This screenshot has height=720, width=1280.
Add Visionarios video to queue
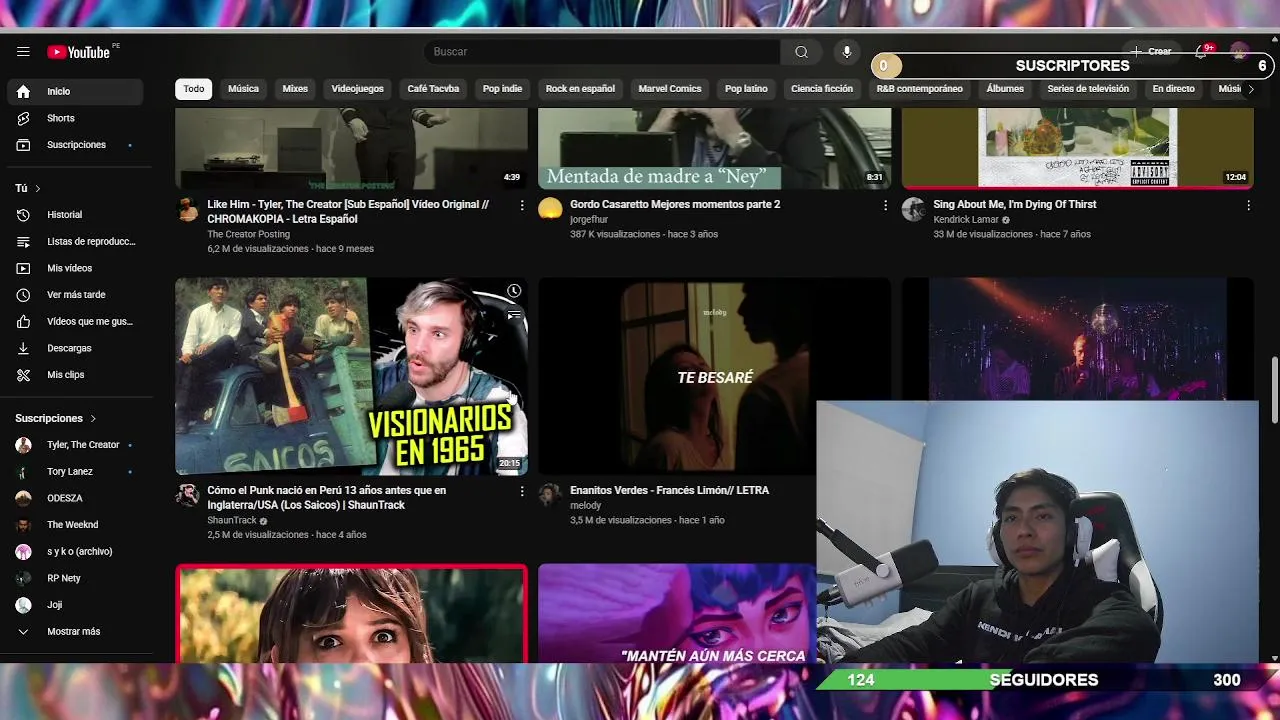click(x=513, y=315)
